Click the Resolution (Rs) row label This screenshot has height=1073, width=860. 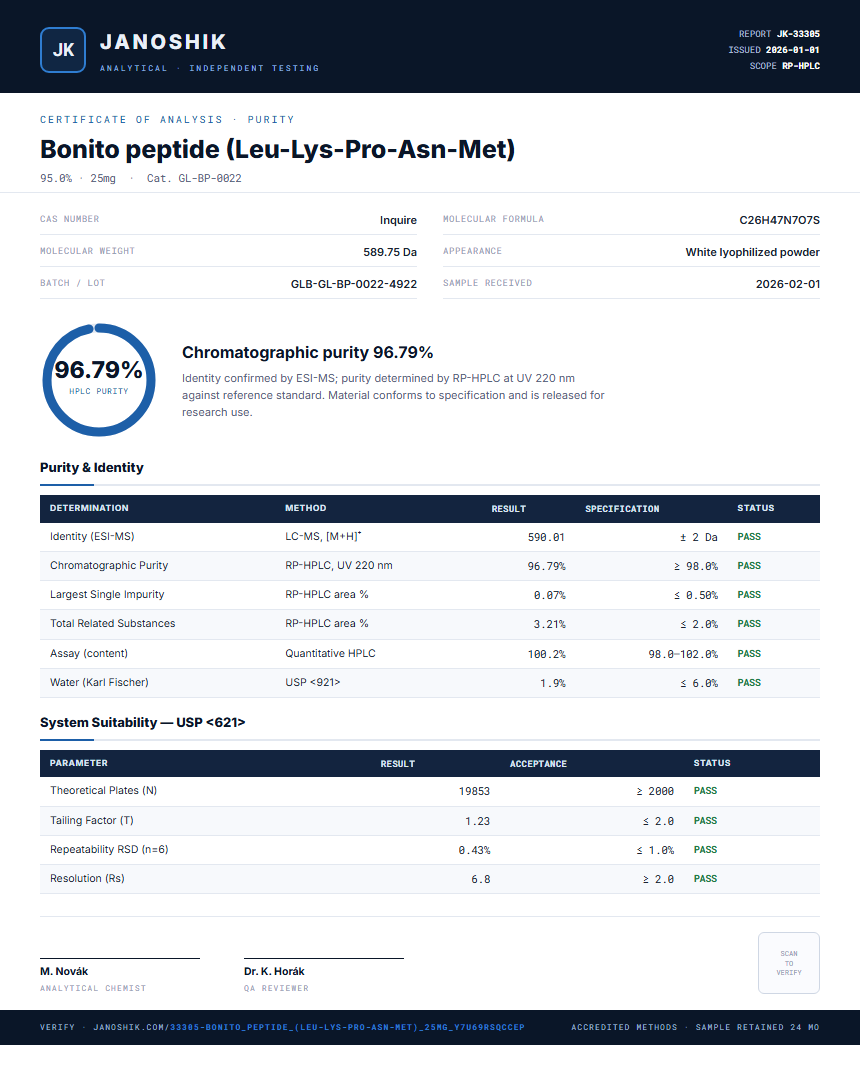pyautogui.click(x=87, y=879)
